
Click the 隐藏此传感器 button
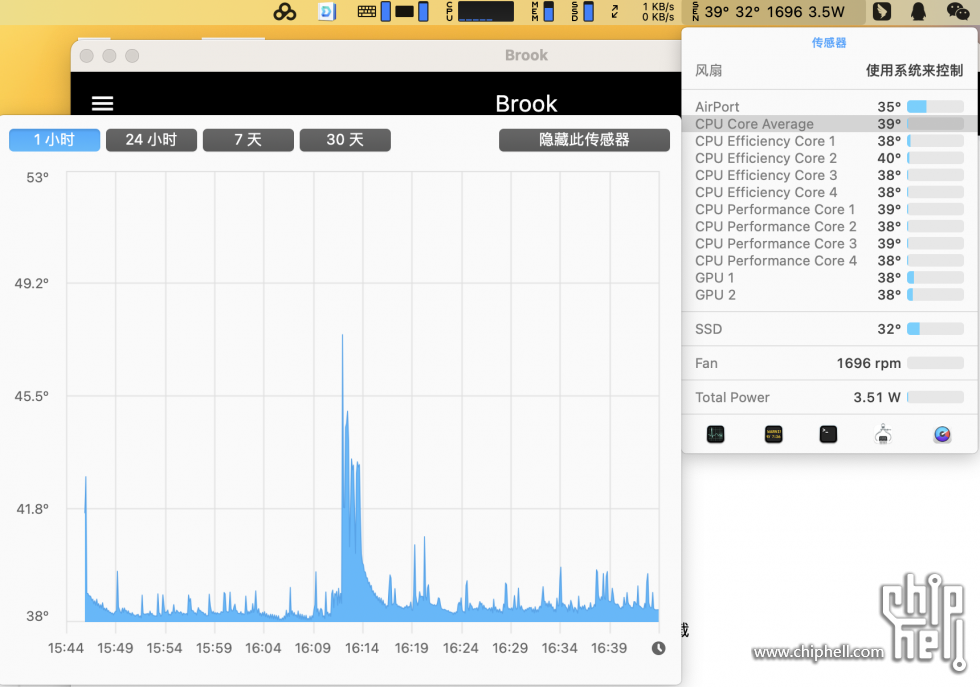(x=584, y=139)
